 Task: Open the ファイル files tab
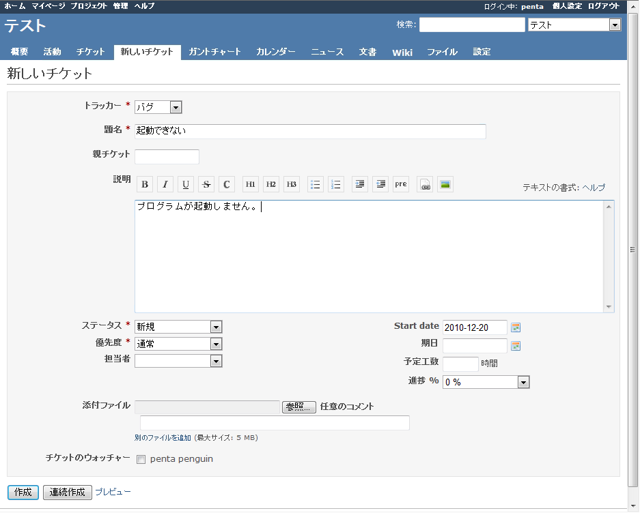tap(442, 52)
